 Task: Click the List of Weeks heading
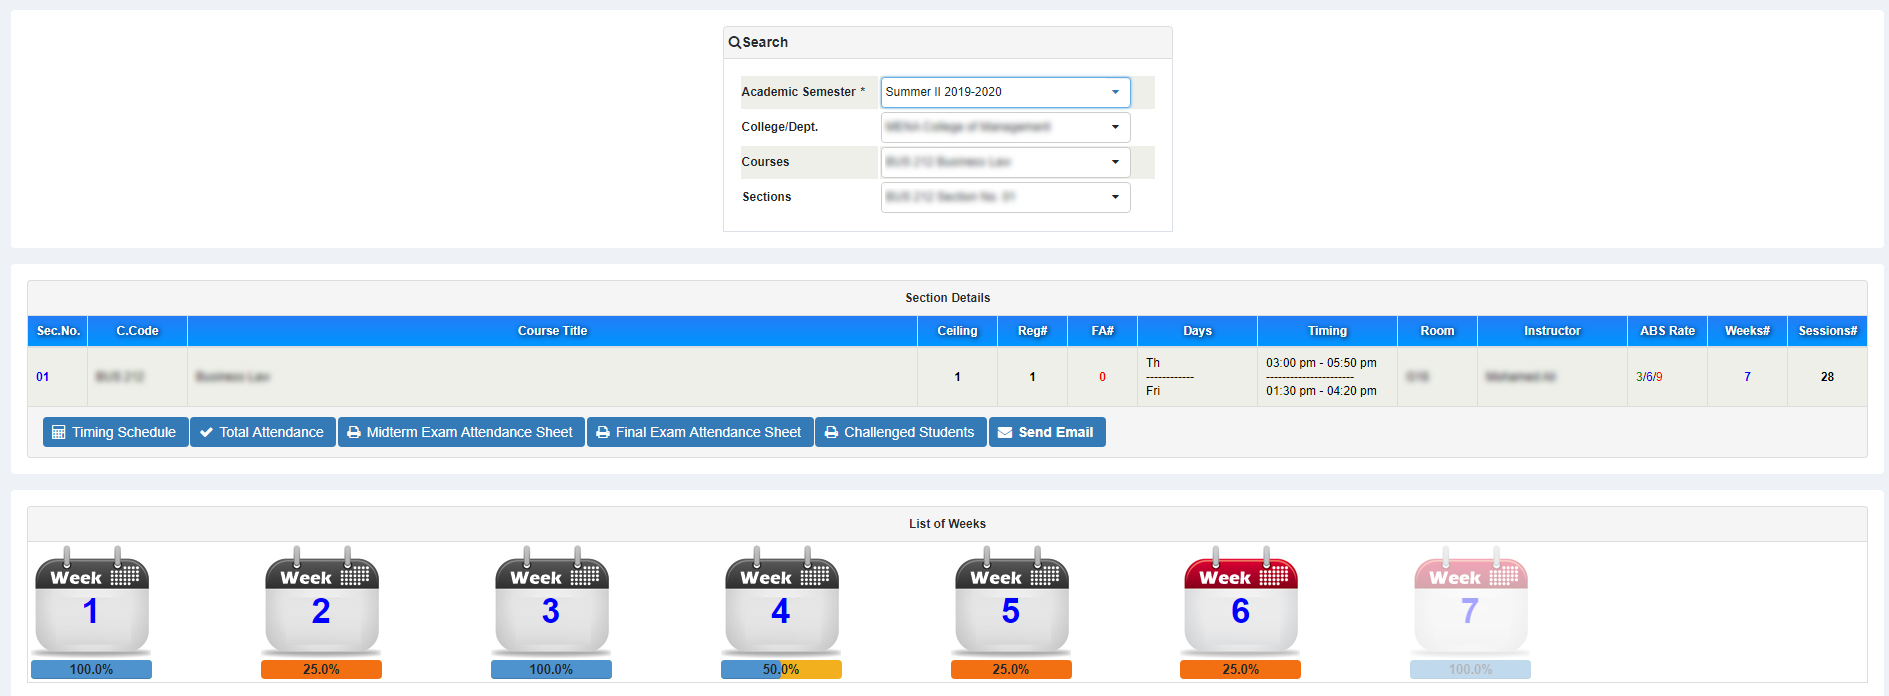947,524
